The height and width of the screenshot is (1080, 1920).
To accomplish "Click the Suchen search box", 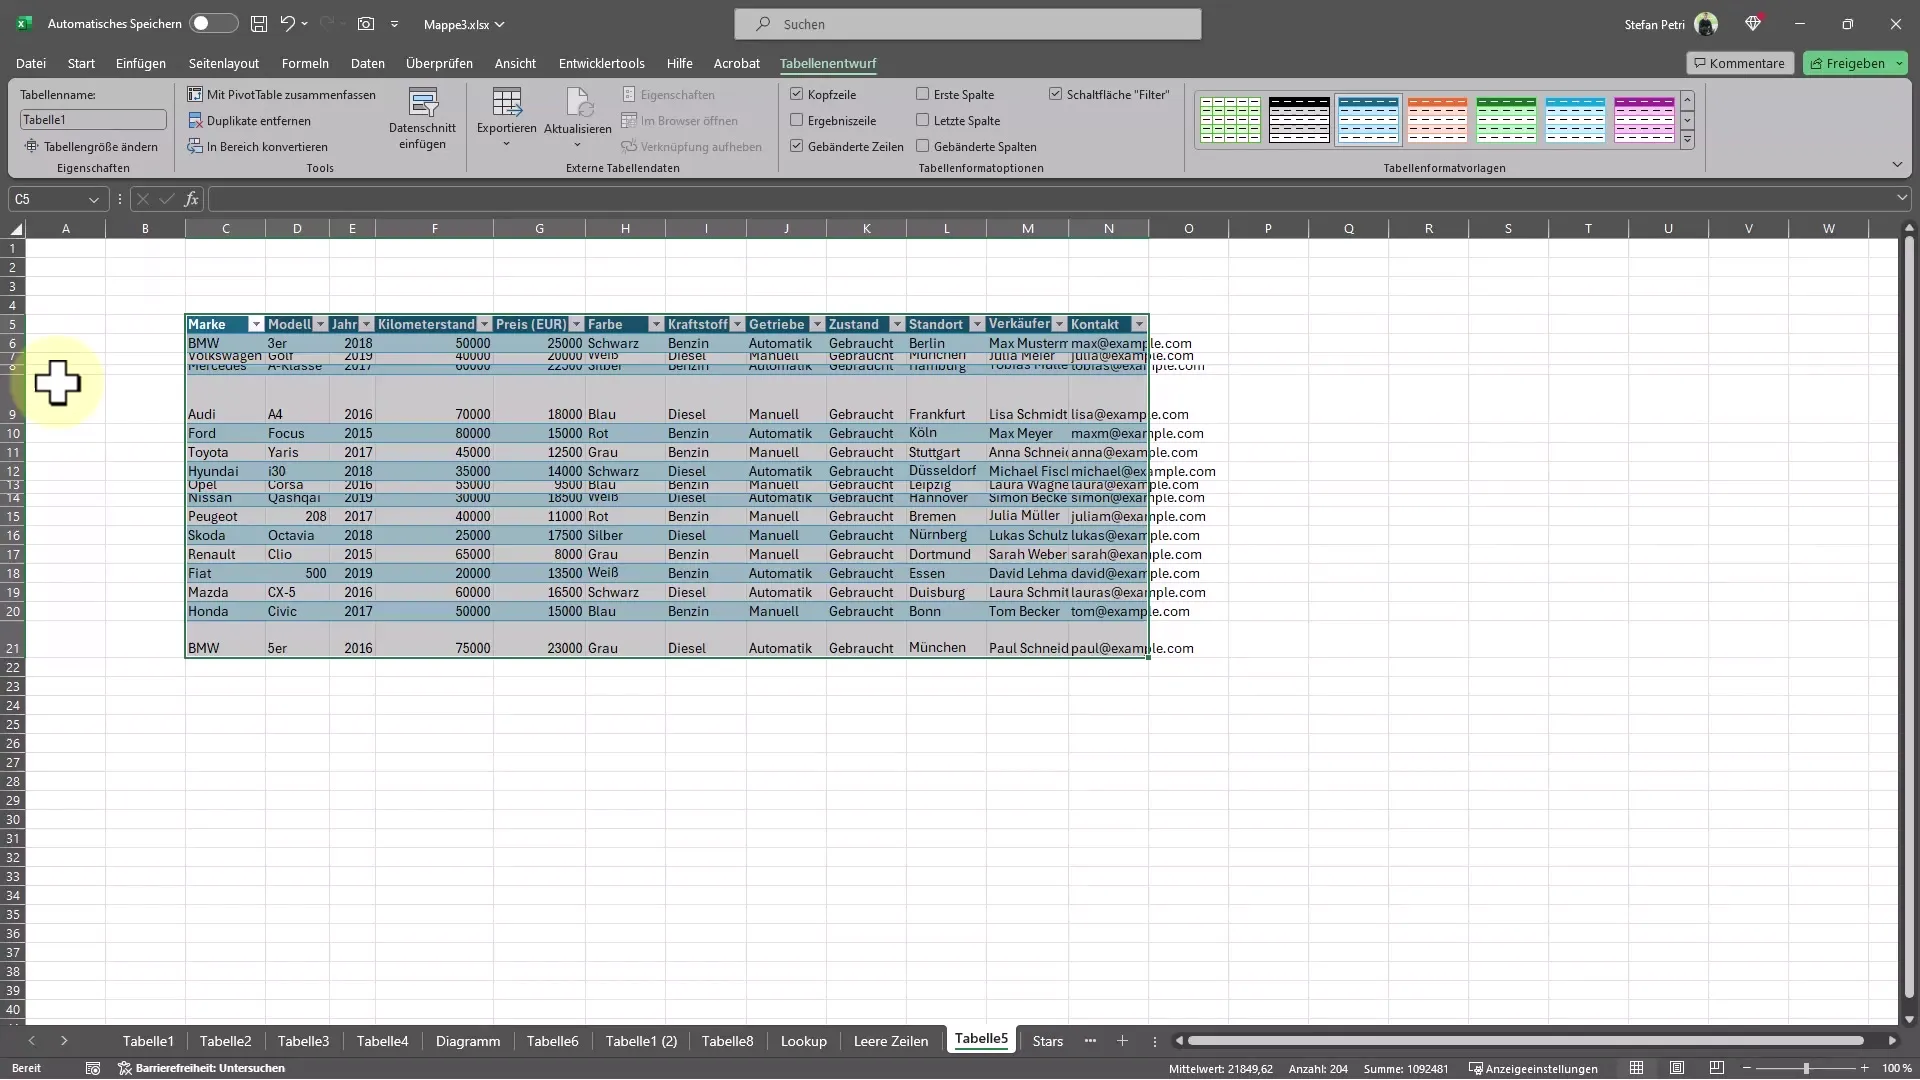I will pyautogui.click(x=968, y=24).
